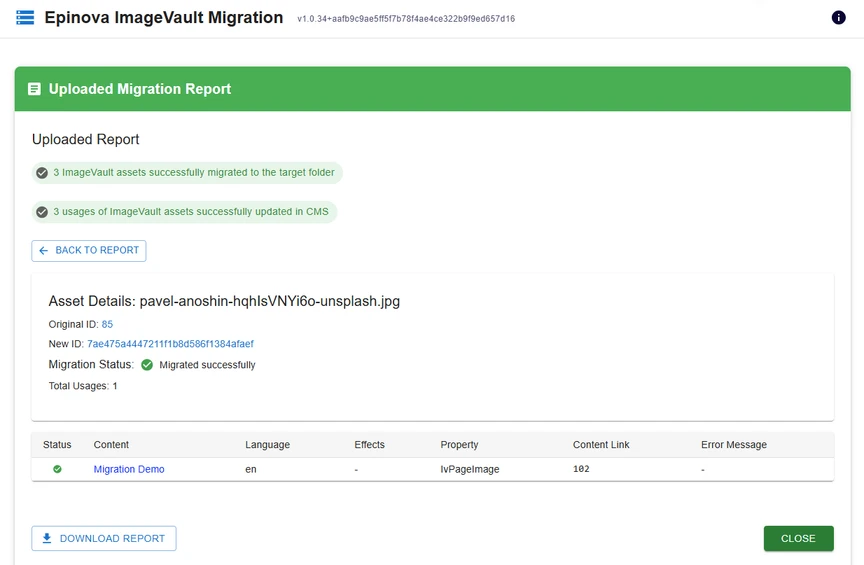
Task: Click the Total Usages: 1 text
Action: point(83,386)
